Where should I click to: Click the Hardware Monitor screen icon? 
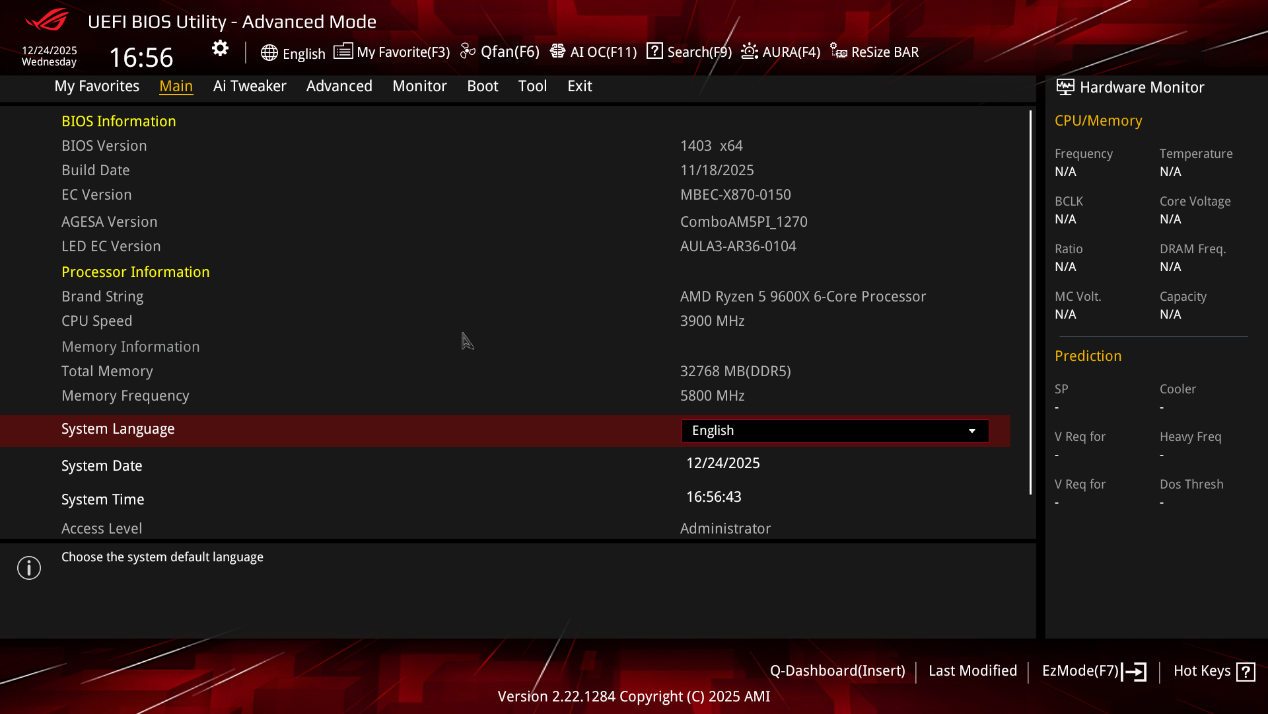click(1065, 87)
